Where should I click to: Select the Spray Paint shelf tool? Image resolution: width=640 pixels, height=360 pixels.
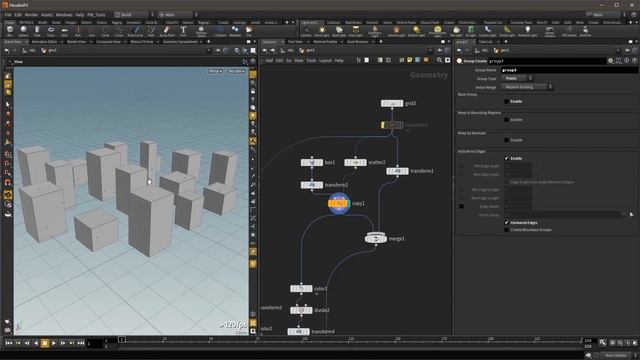[167, 31]
